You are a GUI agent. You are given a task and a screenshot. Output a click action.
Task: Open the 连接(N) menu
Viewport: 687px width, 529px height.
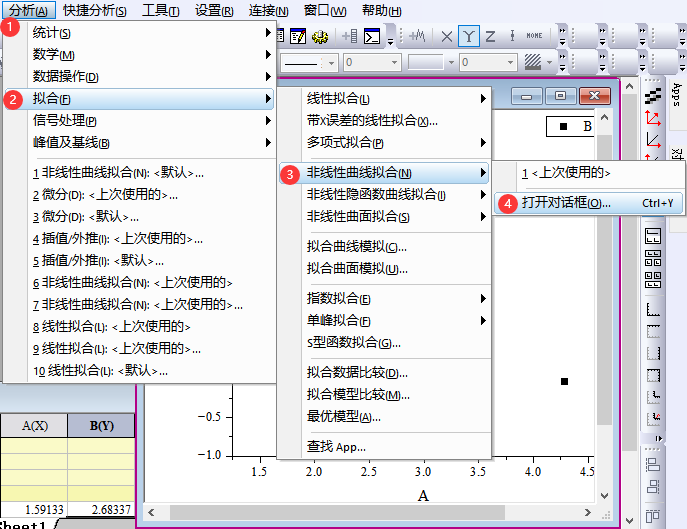[x=269, y=11]
